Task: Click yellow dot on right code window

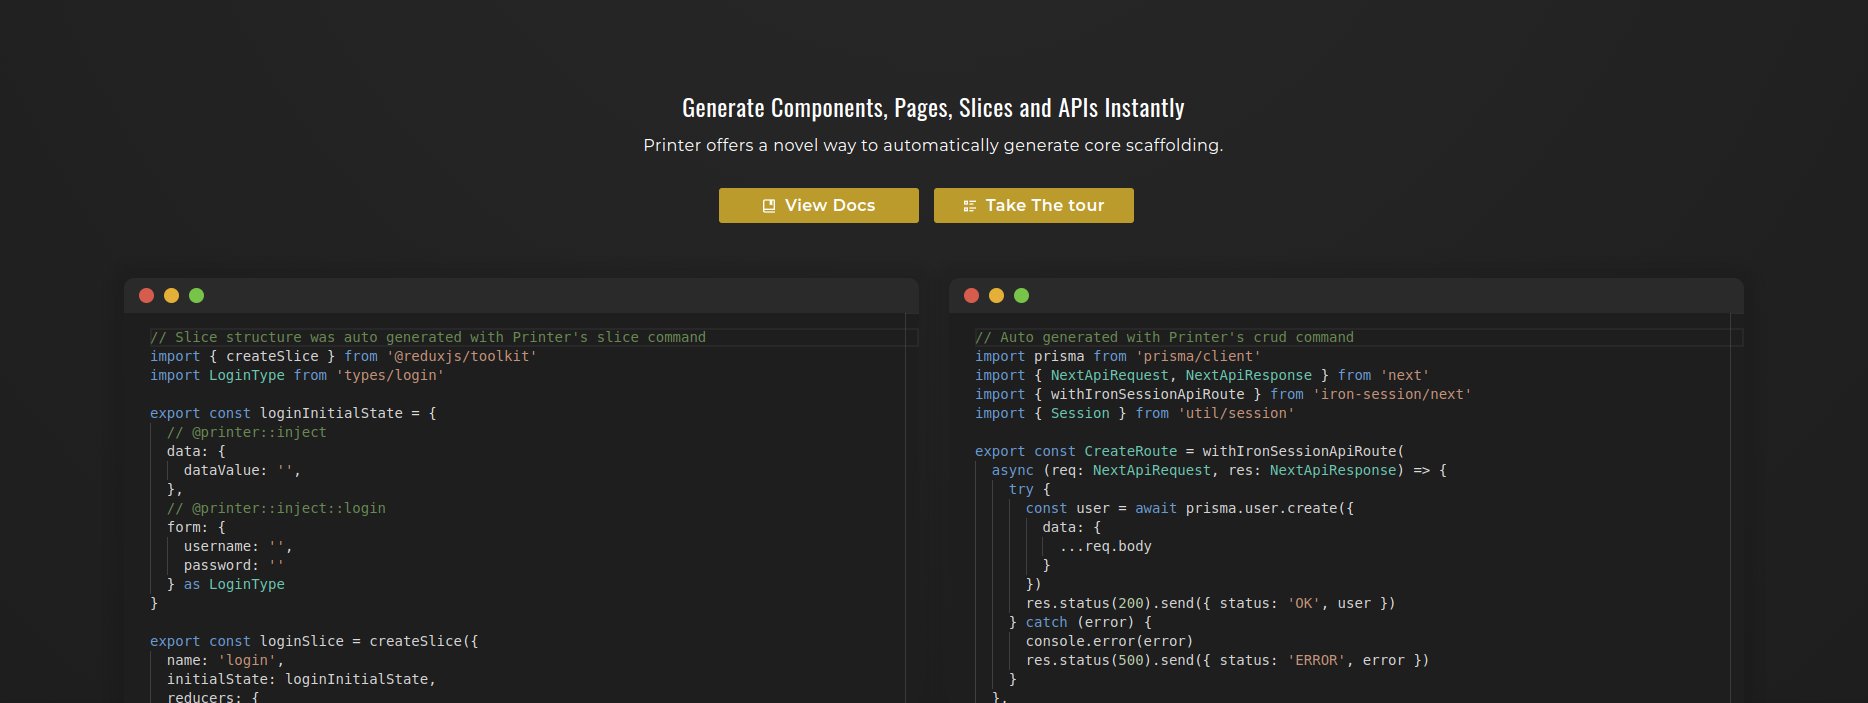Action: click(x=996, y=295)
